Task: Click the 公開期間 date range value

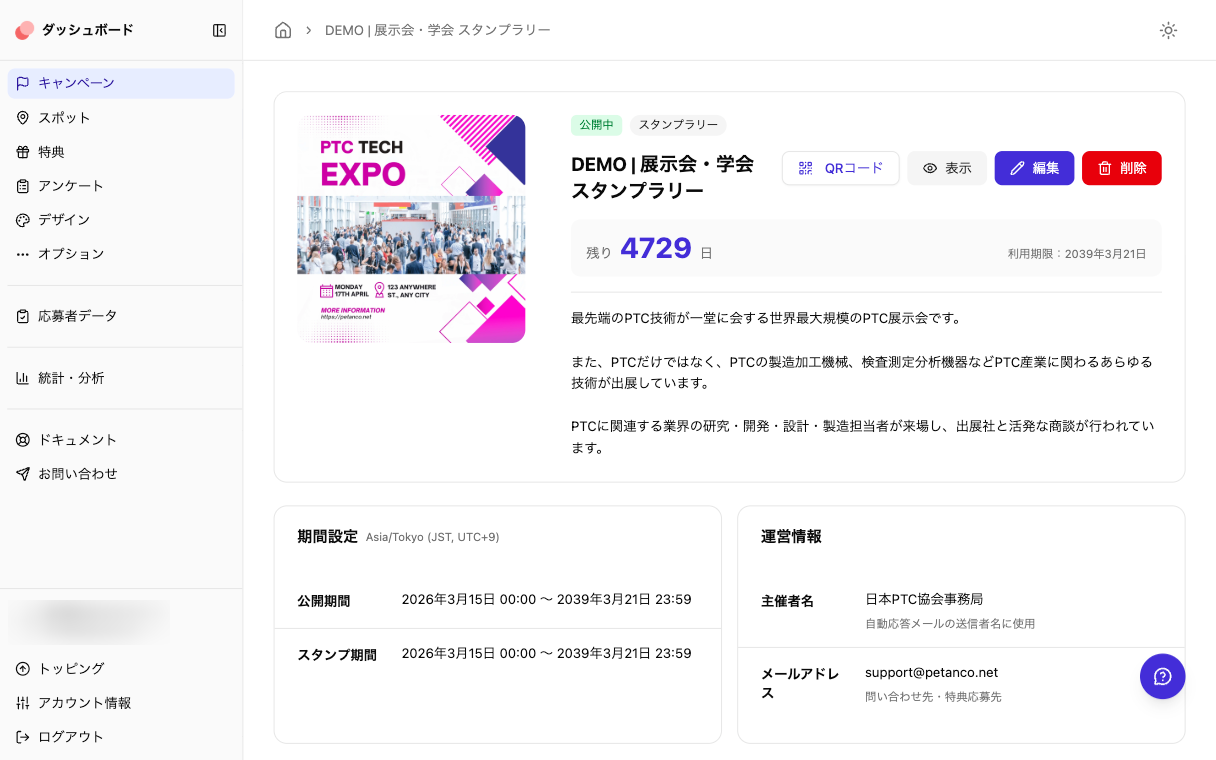Action: tap(546, 600)
